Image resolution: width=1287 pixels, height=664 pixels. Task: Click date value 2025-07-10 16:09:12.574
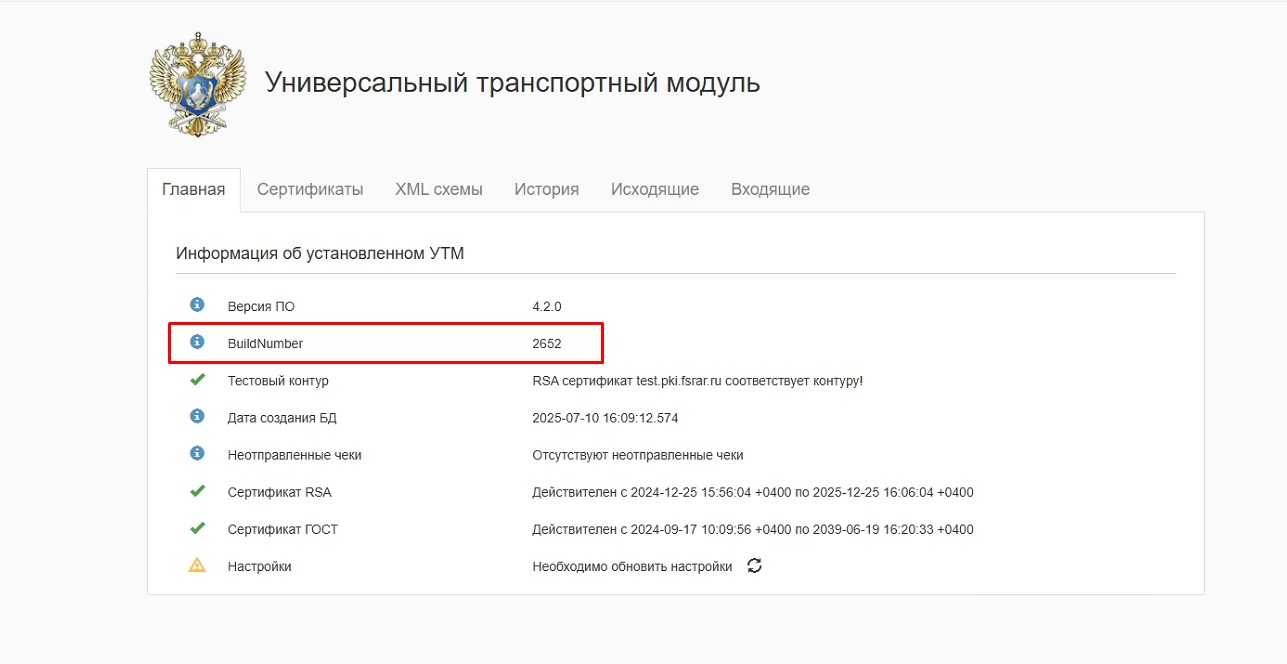[x=605, y=418]
